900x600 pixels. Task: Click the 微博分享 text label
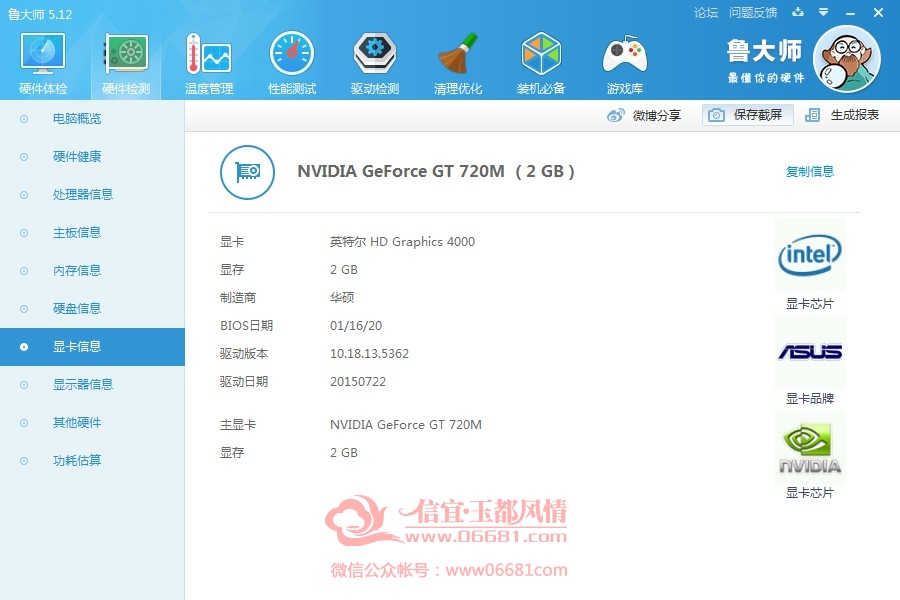tap(657, 115)
